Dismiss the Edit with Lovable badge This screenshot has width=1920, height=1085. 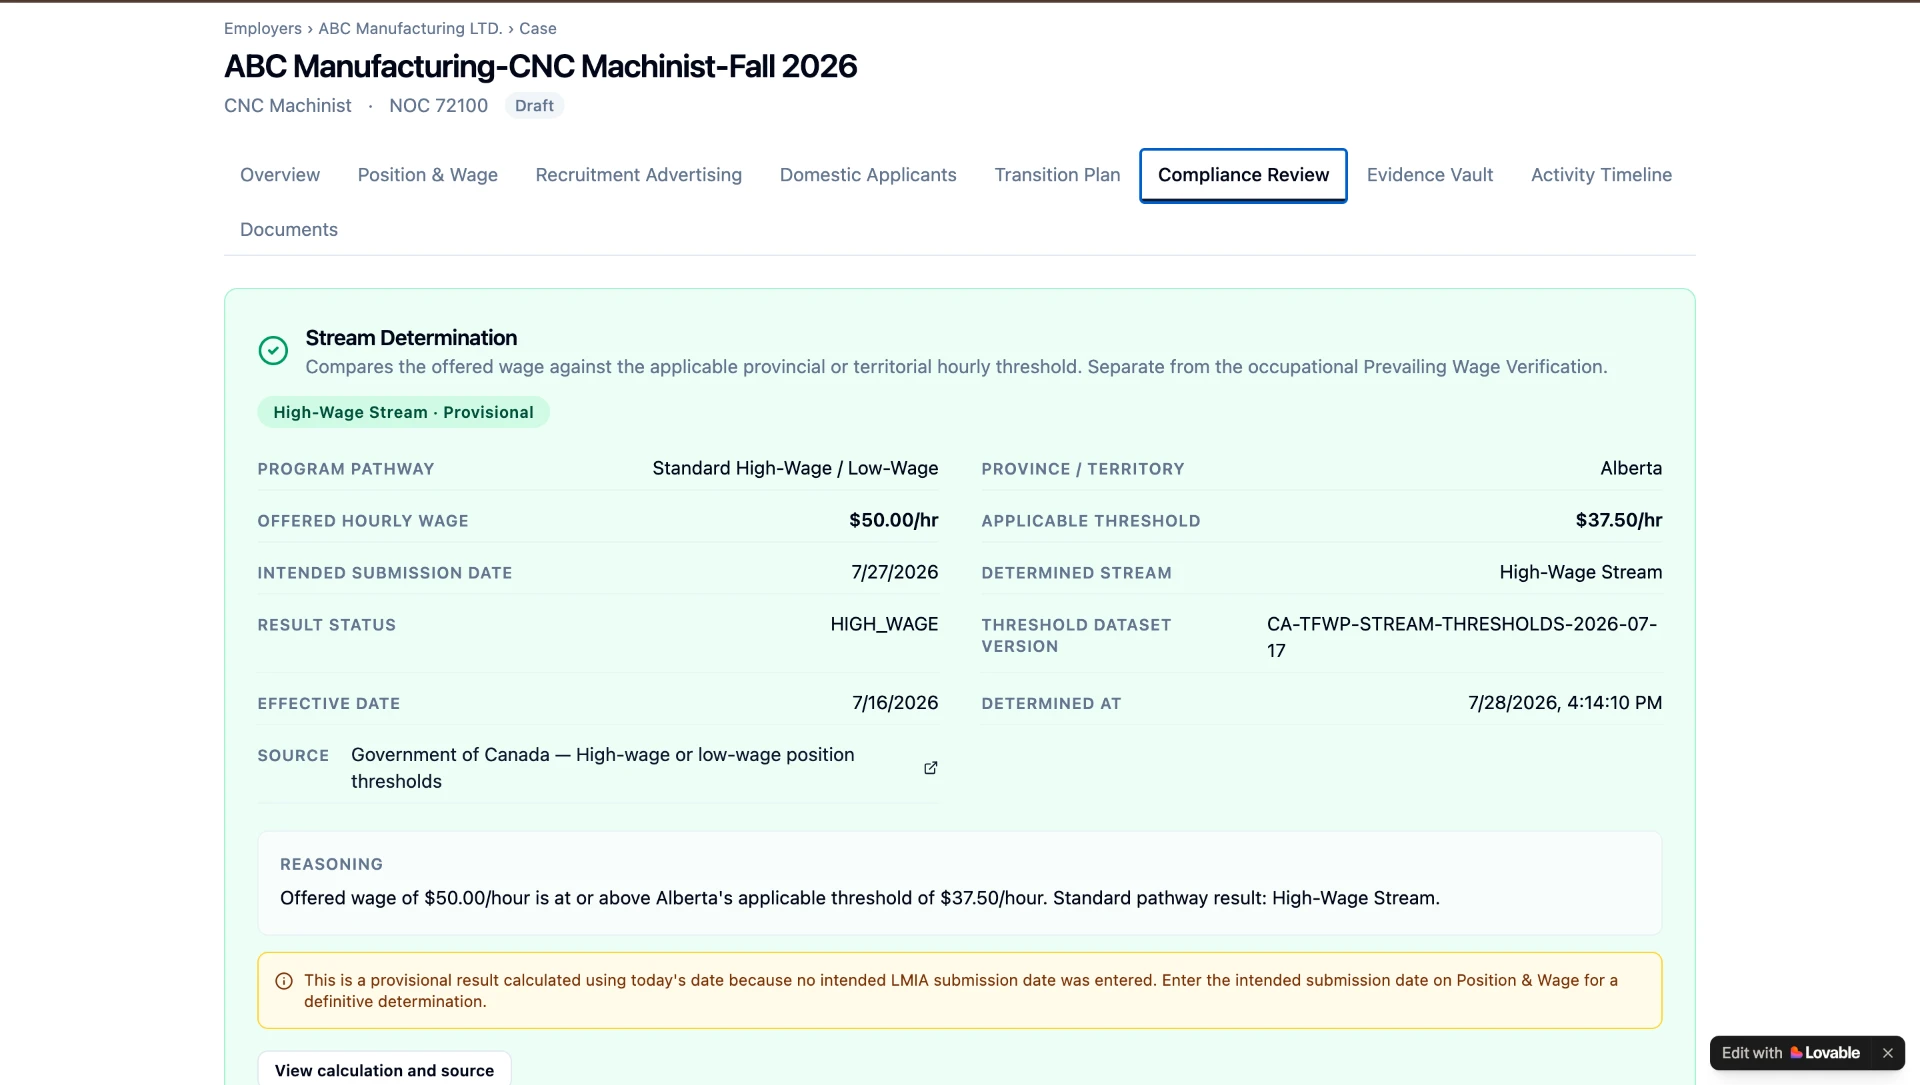click(x=1887, y=1053)
